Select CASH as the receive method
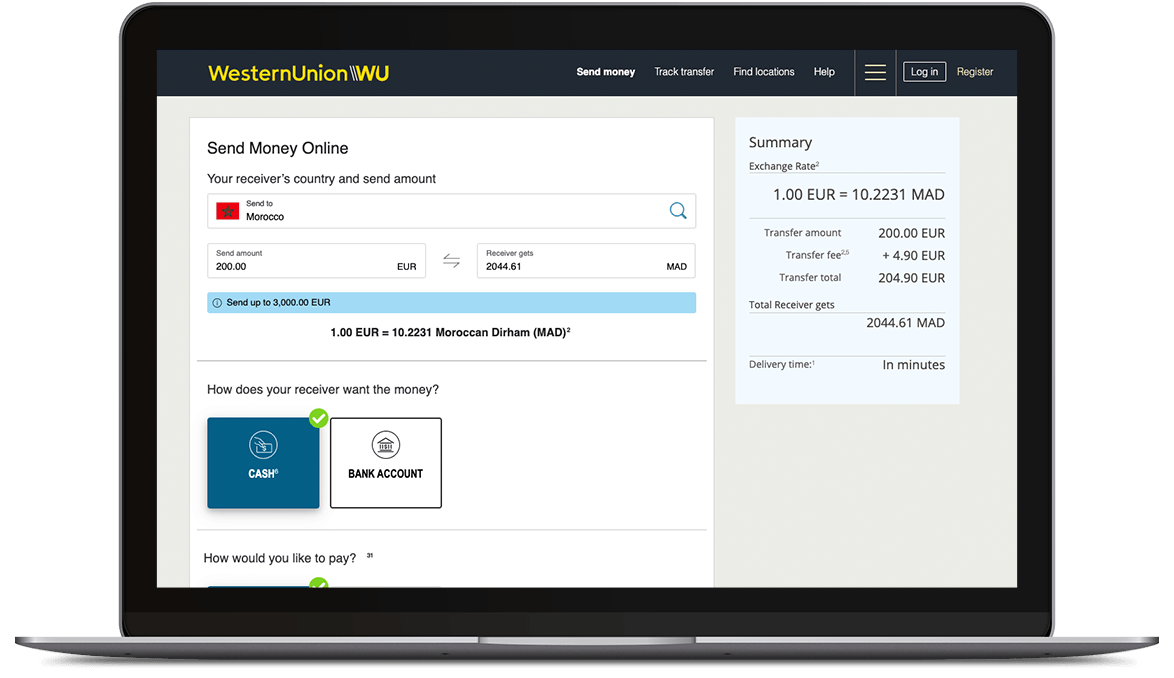Screen dimensions: 1174x678 click(x=263, y=463)
